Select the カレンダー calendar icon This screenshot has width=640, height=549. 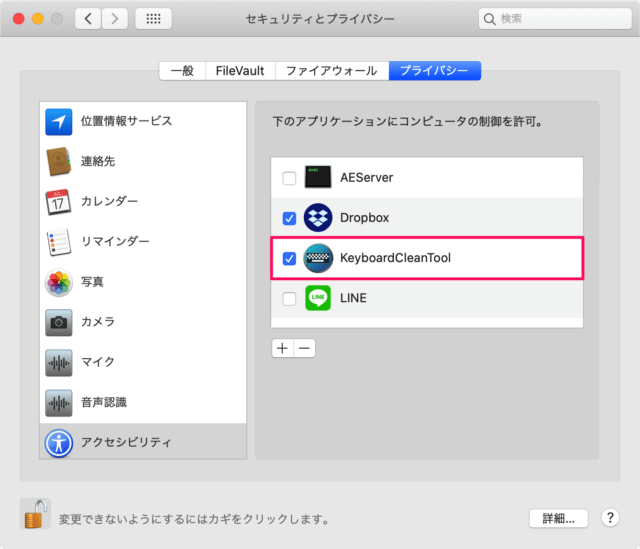point(58,202)
